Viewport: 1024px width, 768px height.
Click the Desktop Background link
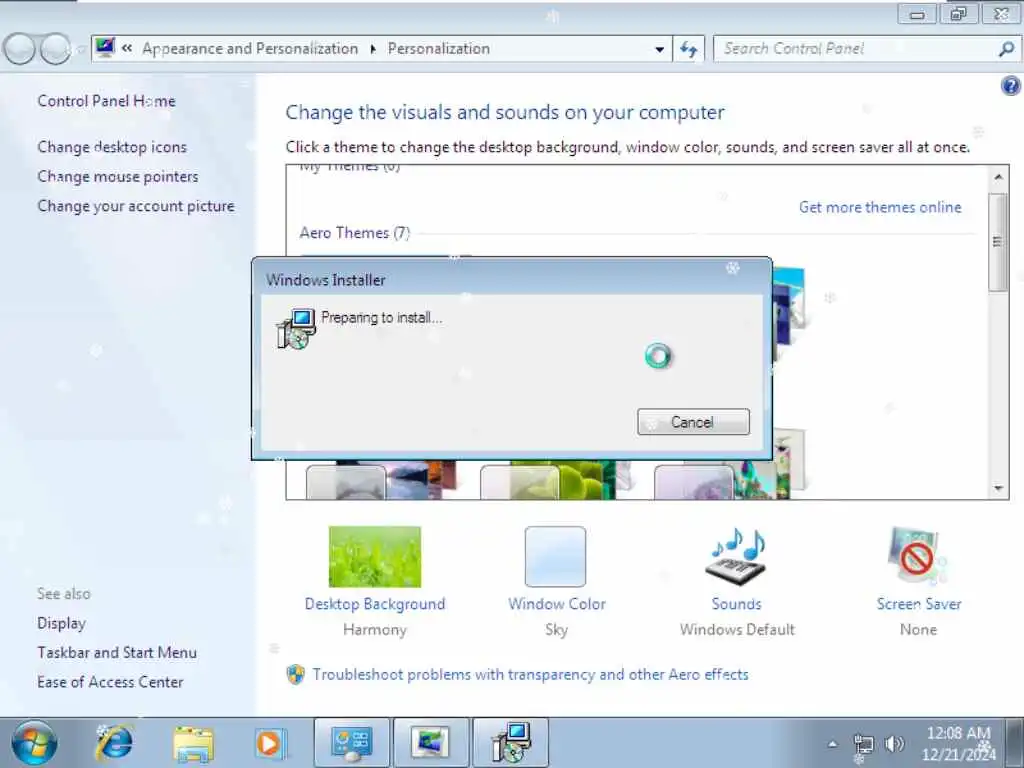click(375, 604)
